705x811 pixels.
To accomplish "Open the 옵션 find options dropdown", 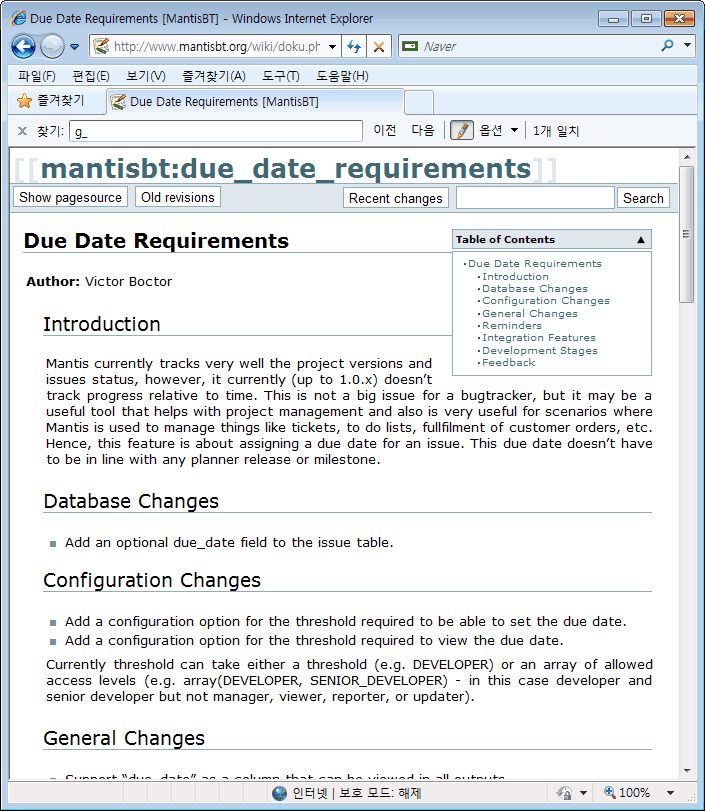I will pos(498,130).
